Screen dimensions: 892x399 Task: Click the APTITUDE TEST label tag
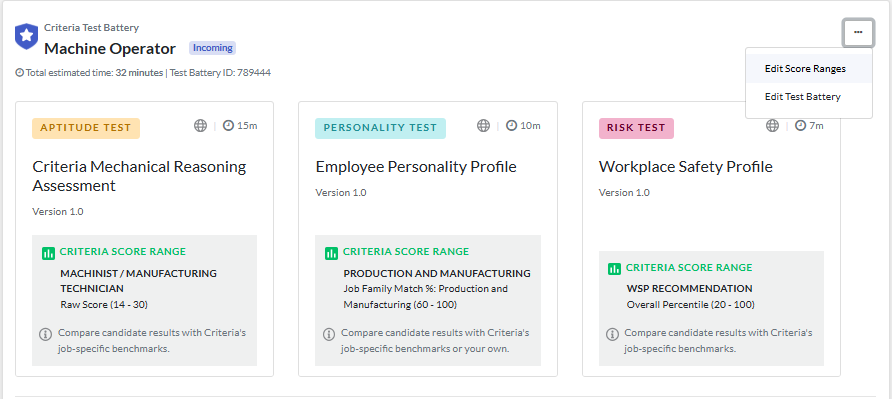[x=86, y=128]
